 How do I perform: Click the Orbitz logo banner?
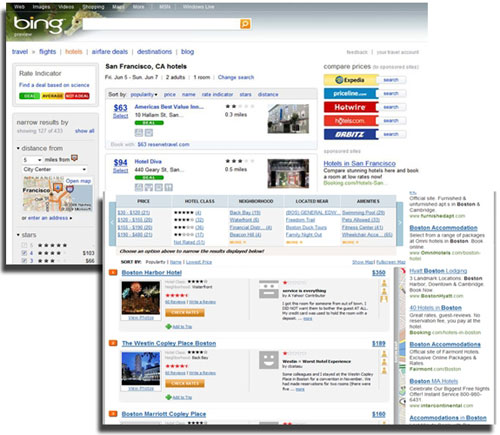click(x=351, y=134)
